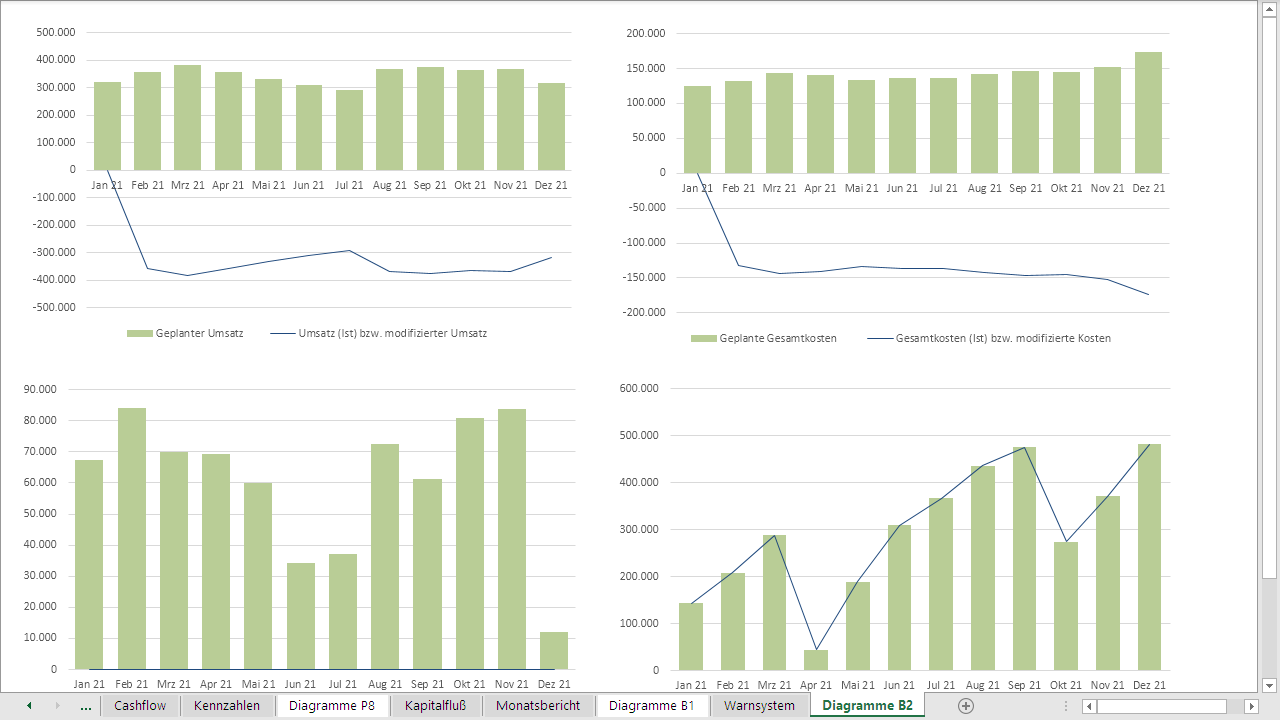
Task: Click the Mrz 21 bar in Umsatz chart
Action: click(x=187, y=117)
